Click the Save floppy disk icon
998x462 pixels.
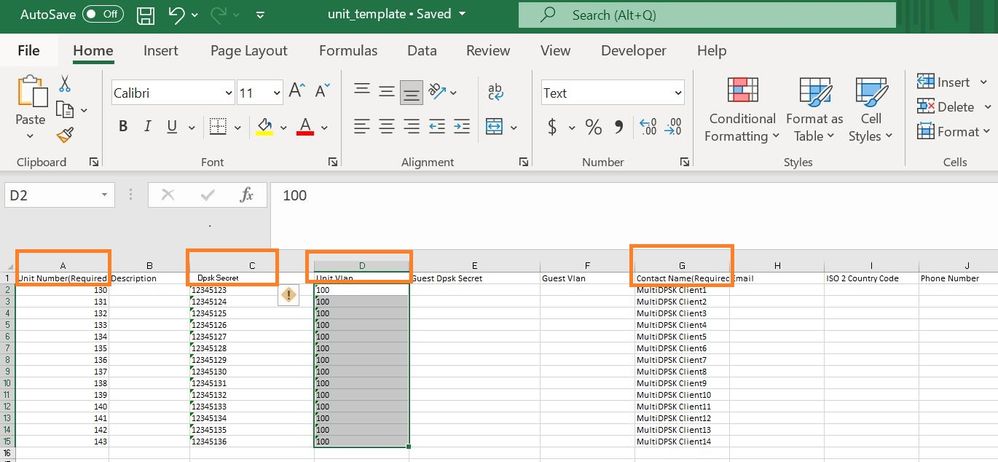click(145, 15)
